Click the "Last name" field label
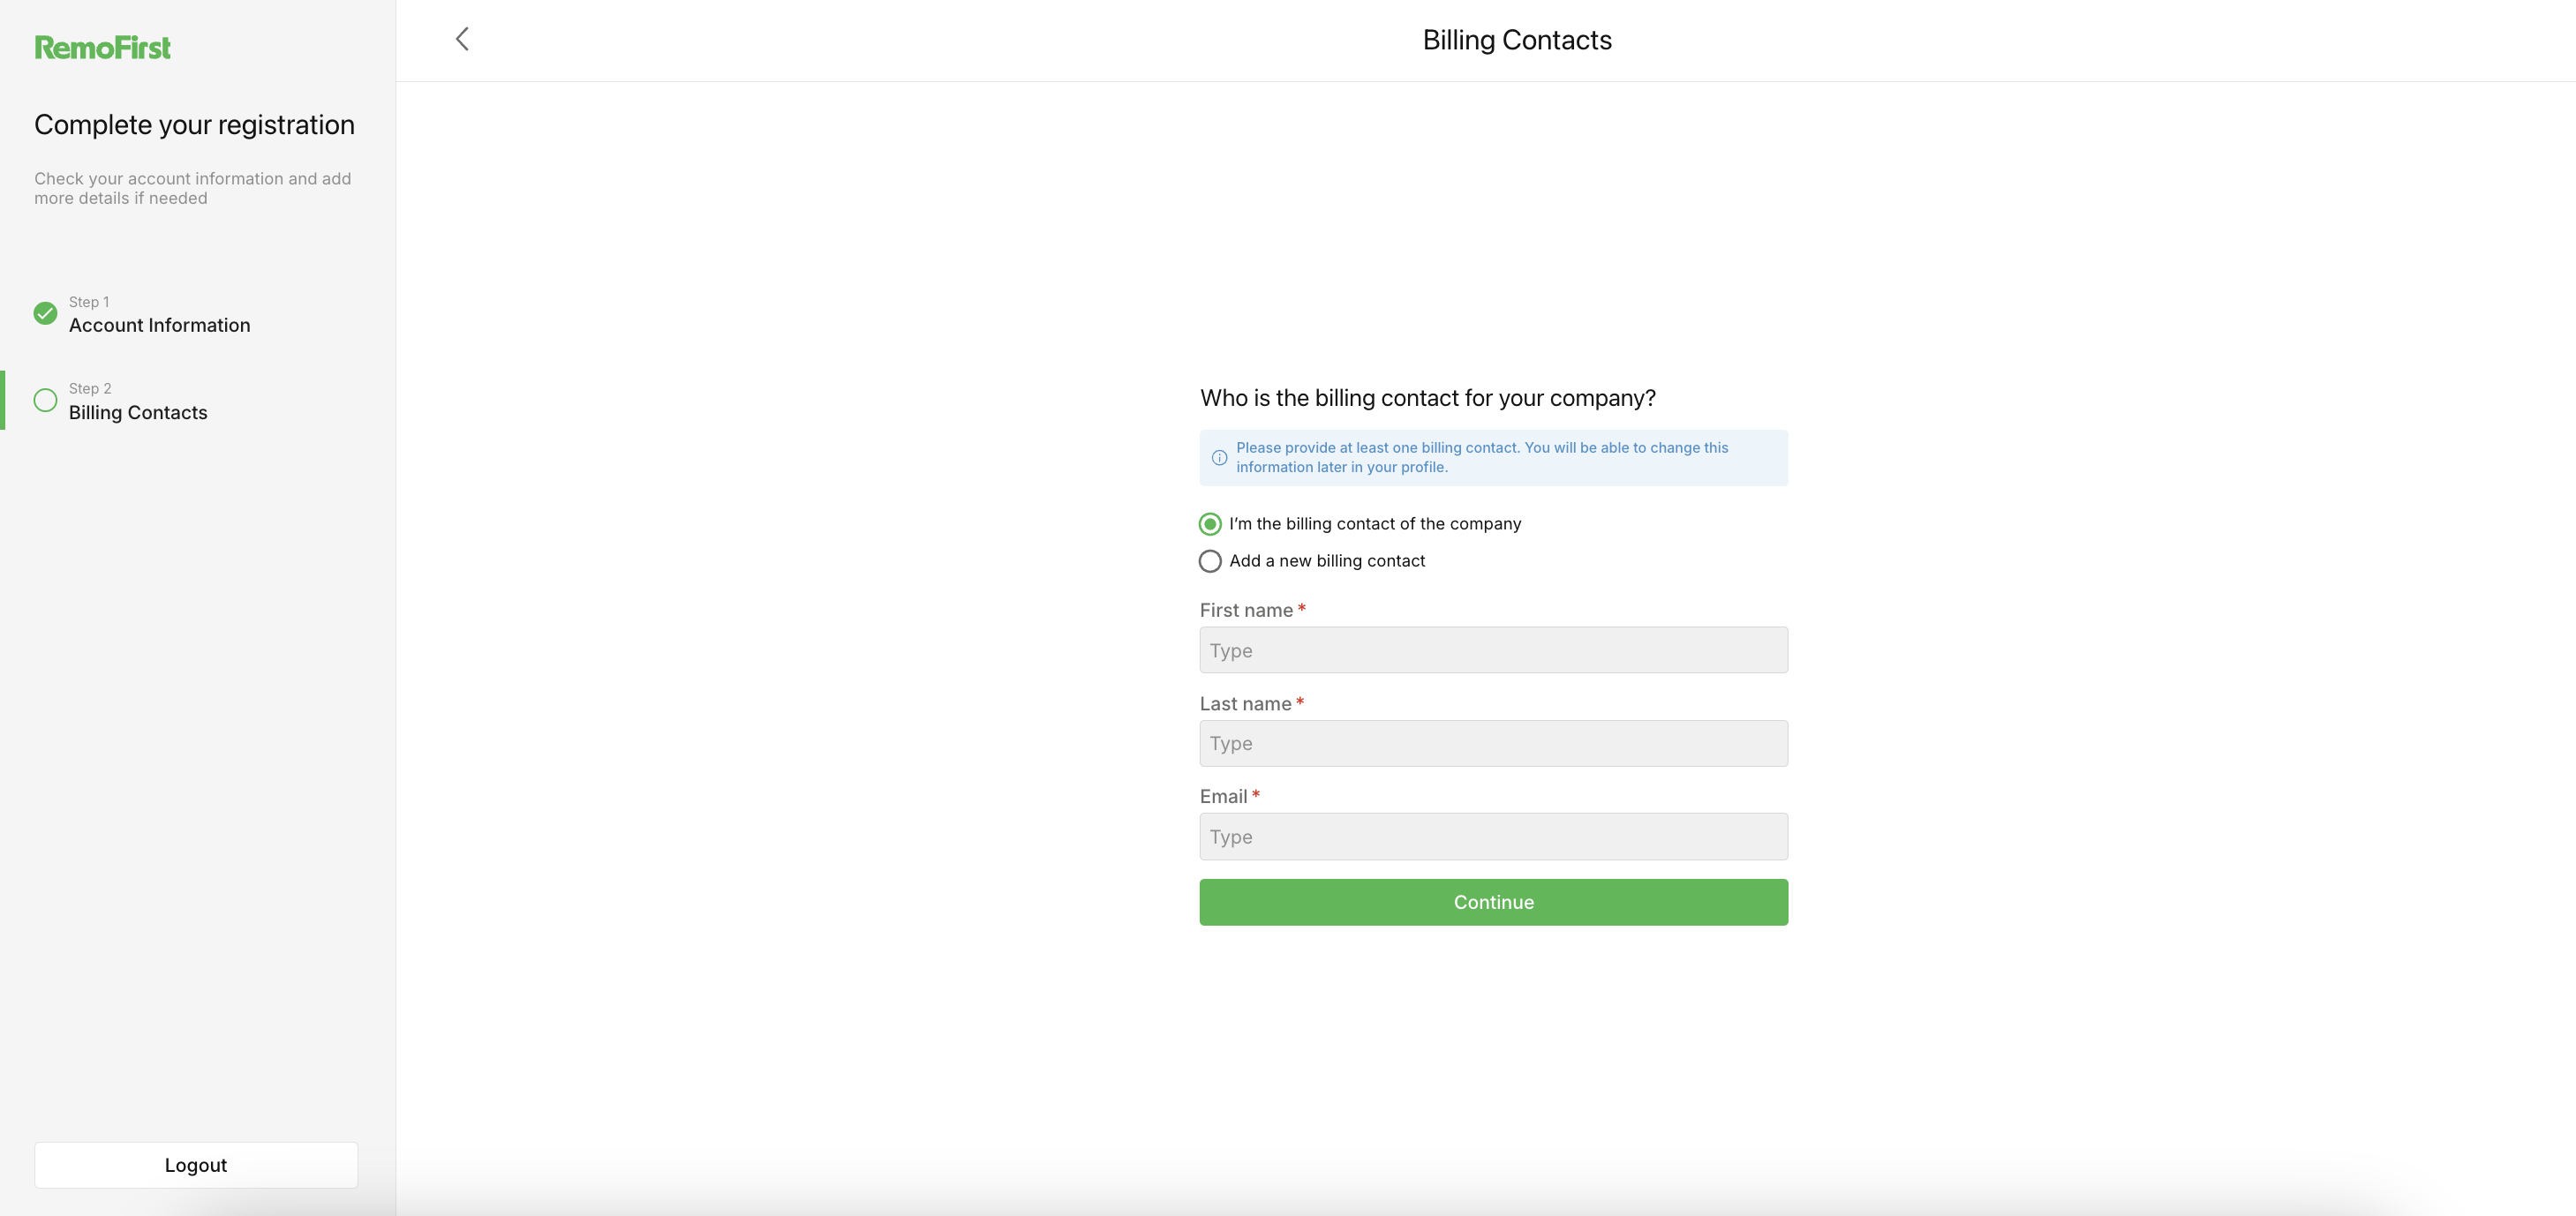 pyautogui.click(x=1245, y=704)
